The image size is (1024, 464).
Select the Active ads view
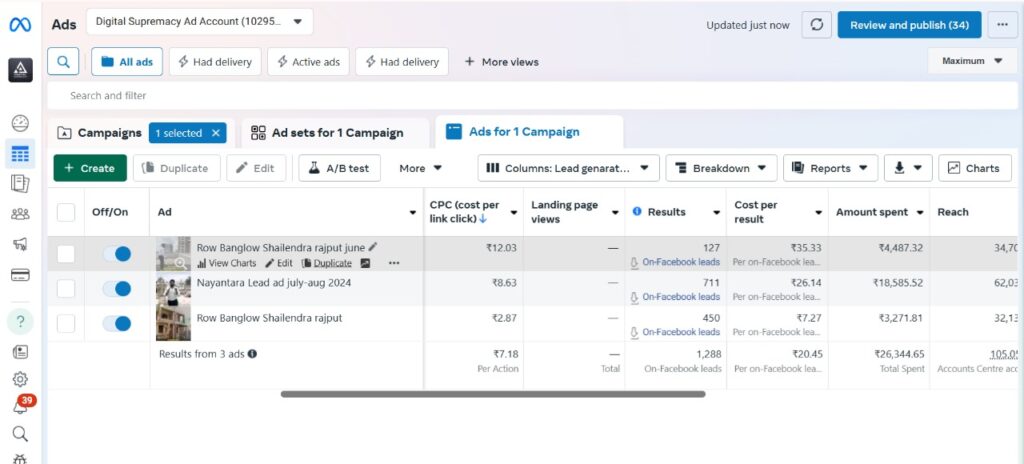click(308, 61)
